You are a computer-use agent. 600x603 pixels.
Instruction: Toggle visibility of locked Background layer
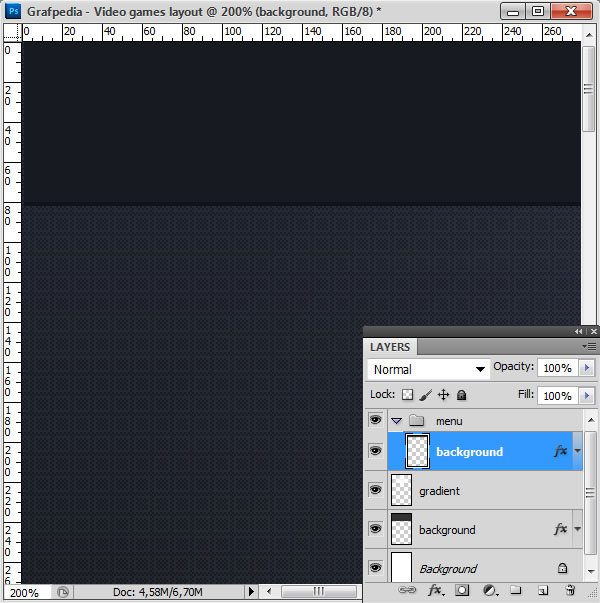[375, 568]
